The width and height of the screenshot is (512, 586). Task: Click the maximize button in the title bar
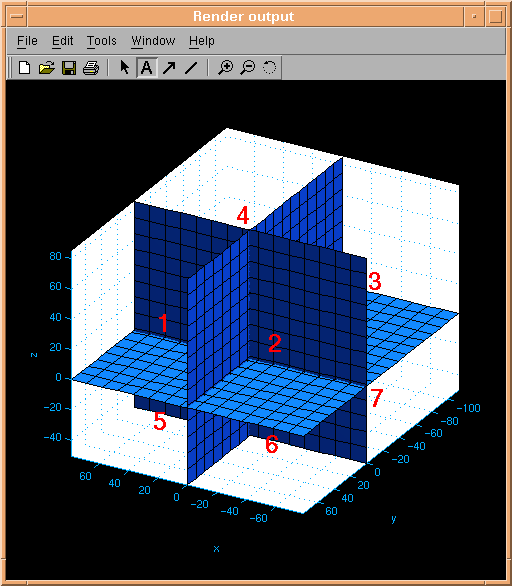coord(495,16)
